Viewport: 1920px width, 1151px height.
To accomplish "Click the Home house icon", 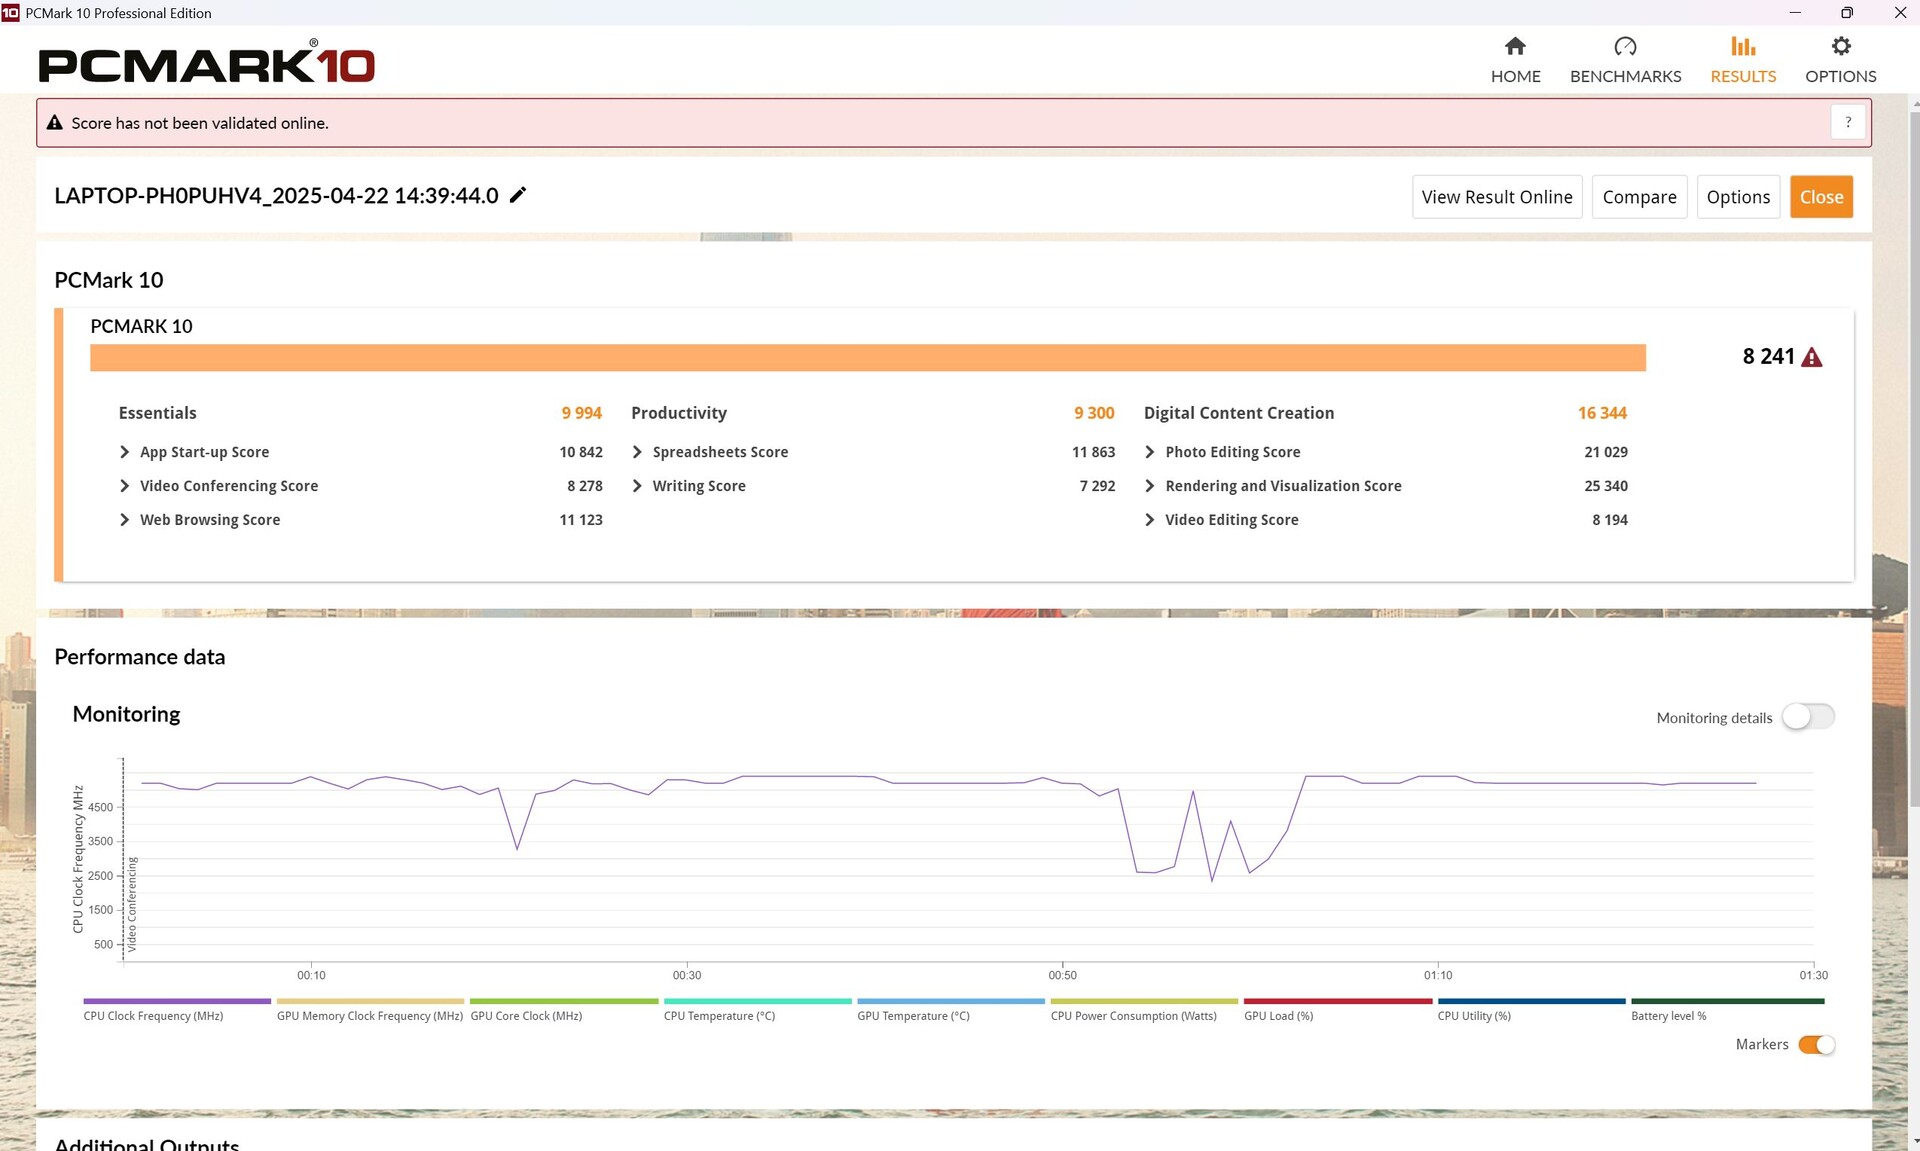I will [x=1515, y=47].
